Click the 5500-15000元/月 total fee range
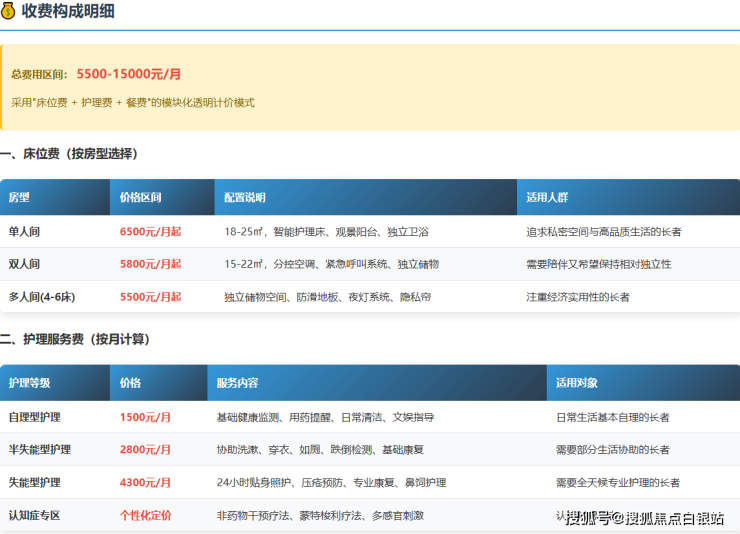 click(x=129, y=74)
